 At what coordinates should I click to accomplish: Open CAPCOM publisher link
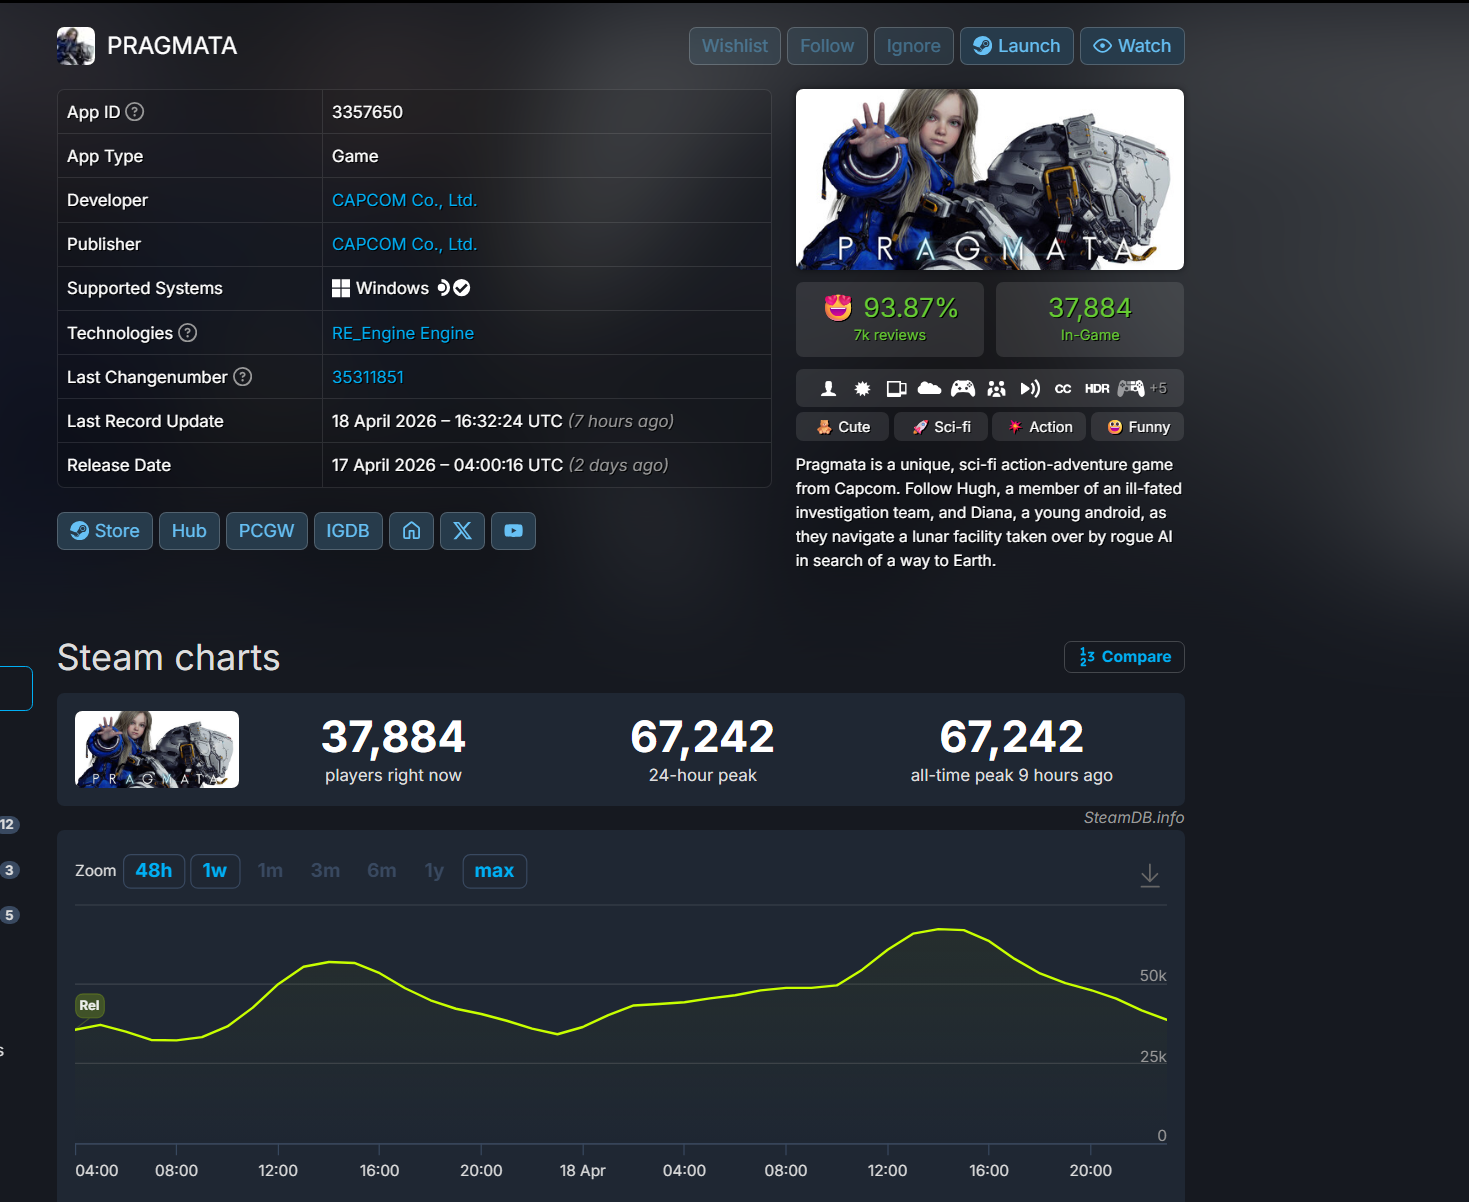[404, 244]
